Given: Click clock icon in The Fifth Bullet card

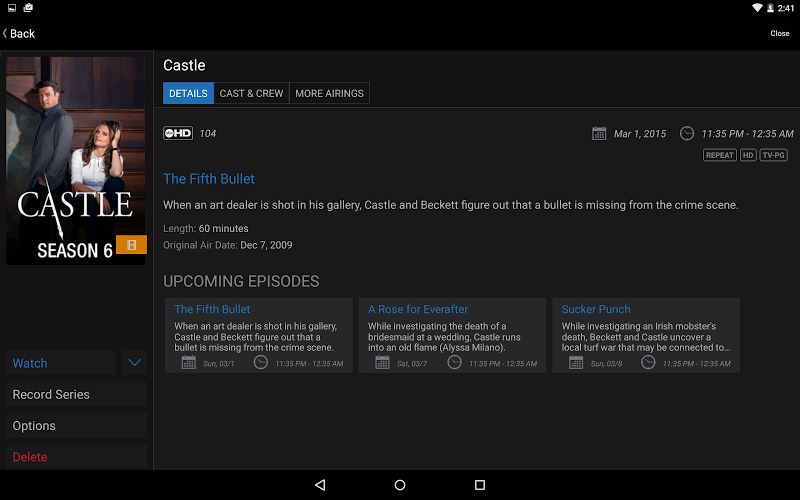Looking at the screenshot, I should point(261,363).
